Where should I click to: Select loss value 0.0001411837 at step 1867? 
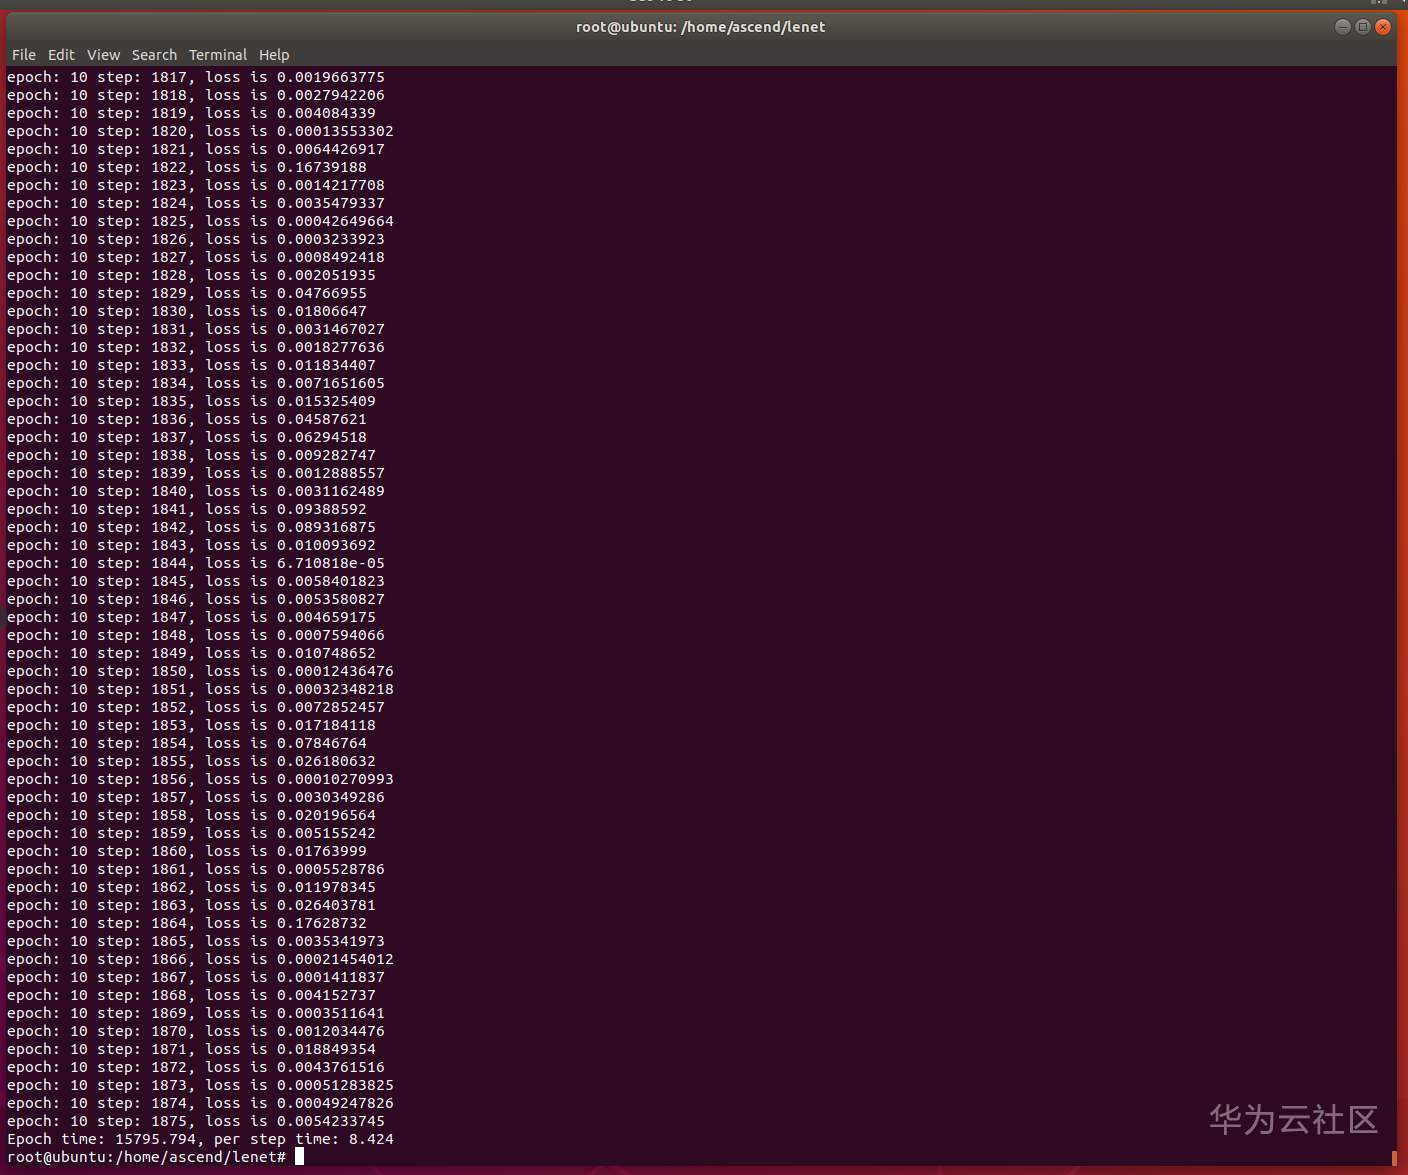tap(331, 977)
